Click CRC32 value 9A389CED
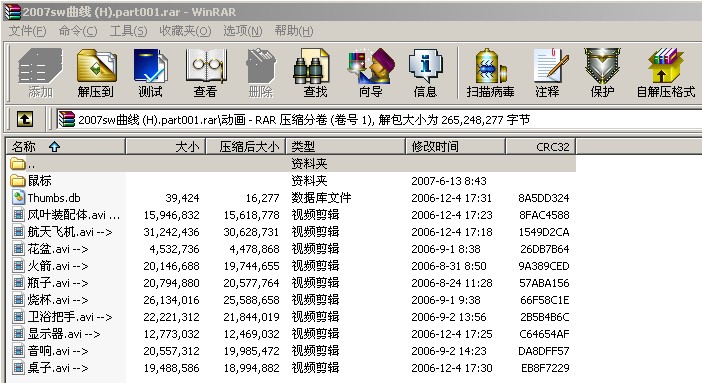Screen dimensions: 702x383 [x=544, y=266]
